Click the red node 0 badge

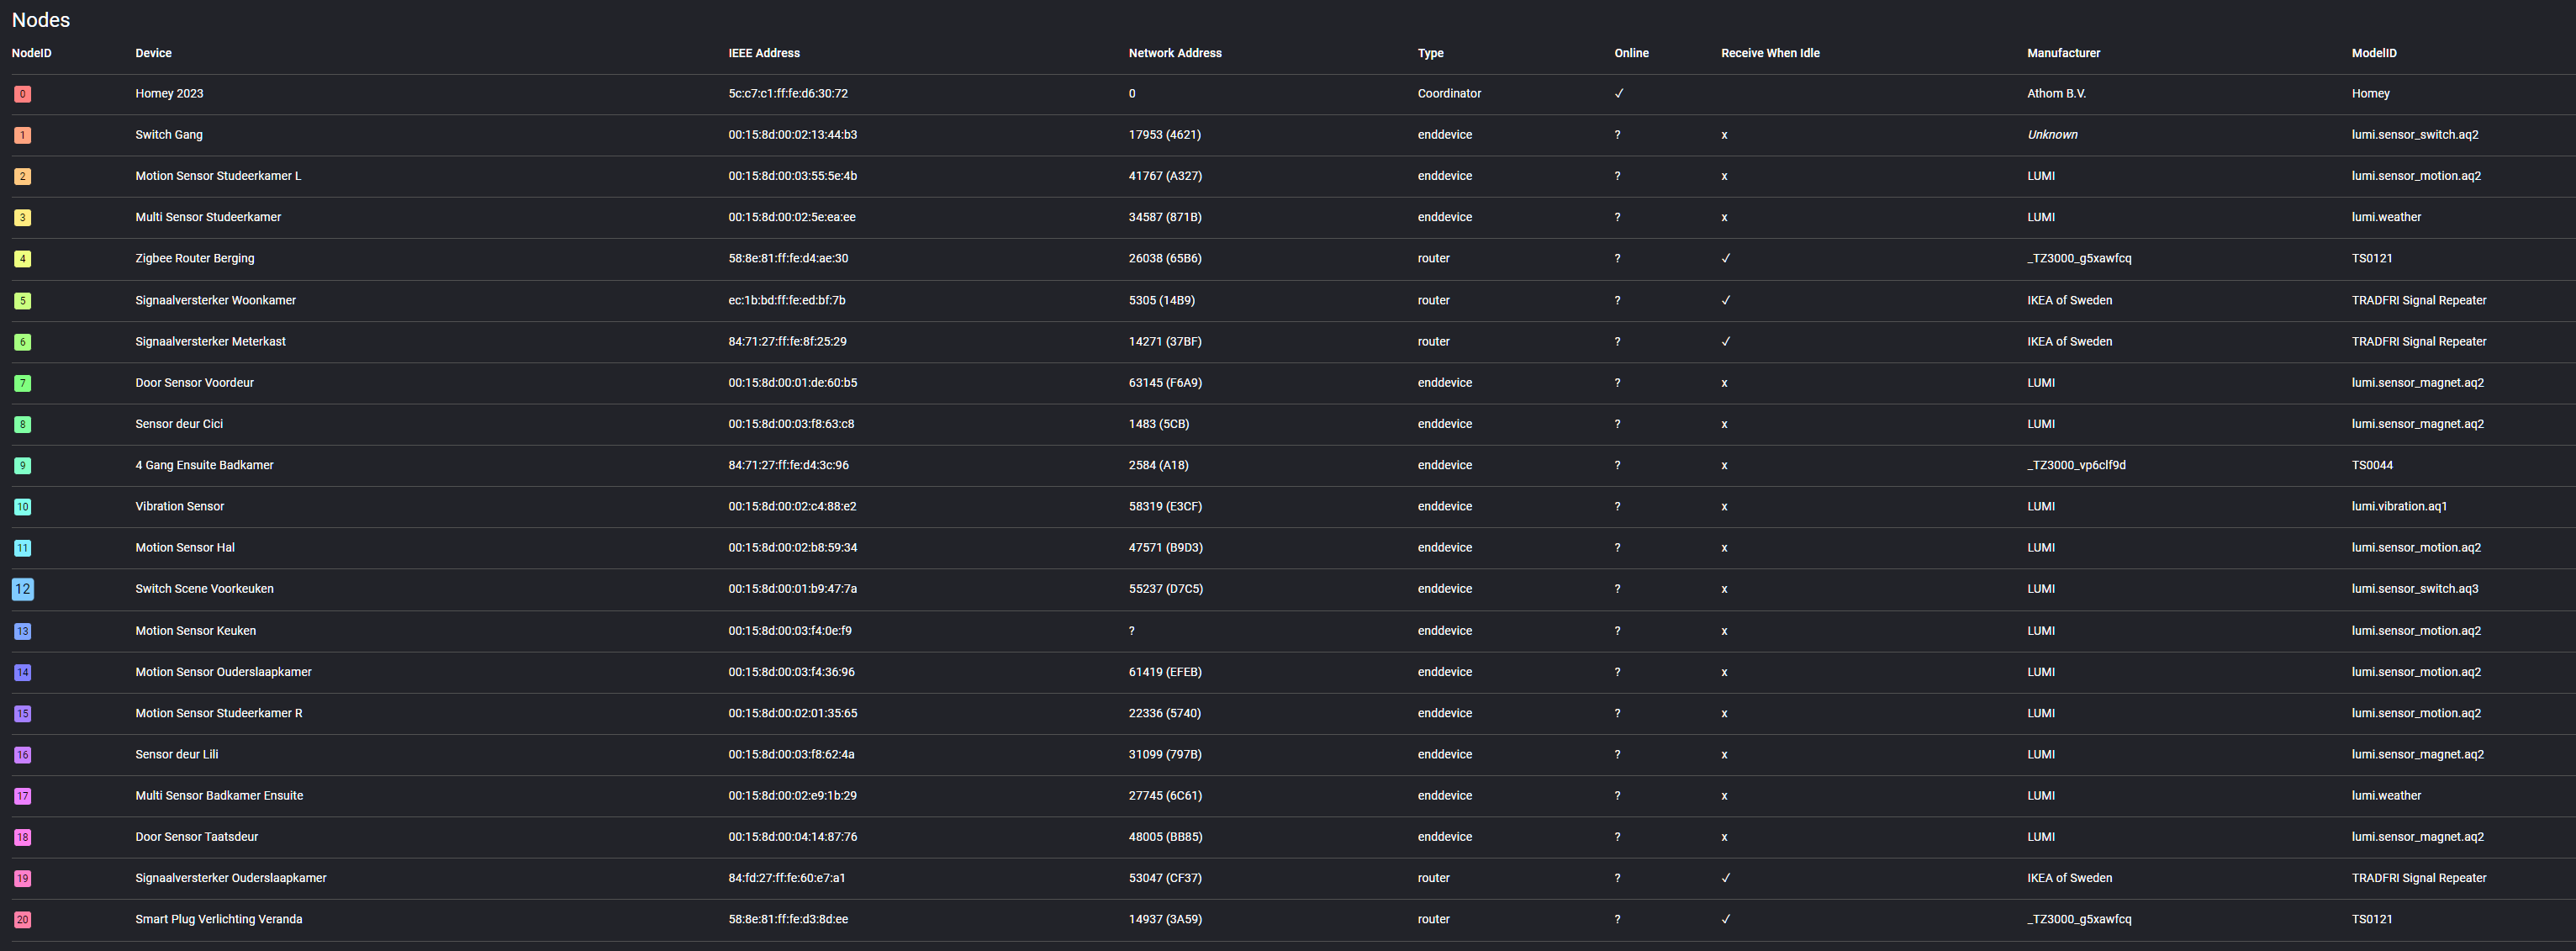(22, 94)
